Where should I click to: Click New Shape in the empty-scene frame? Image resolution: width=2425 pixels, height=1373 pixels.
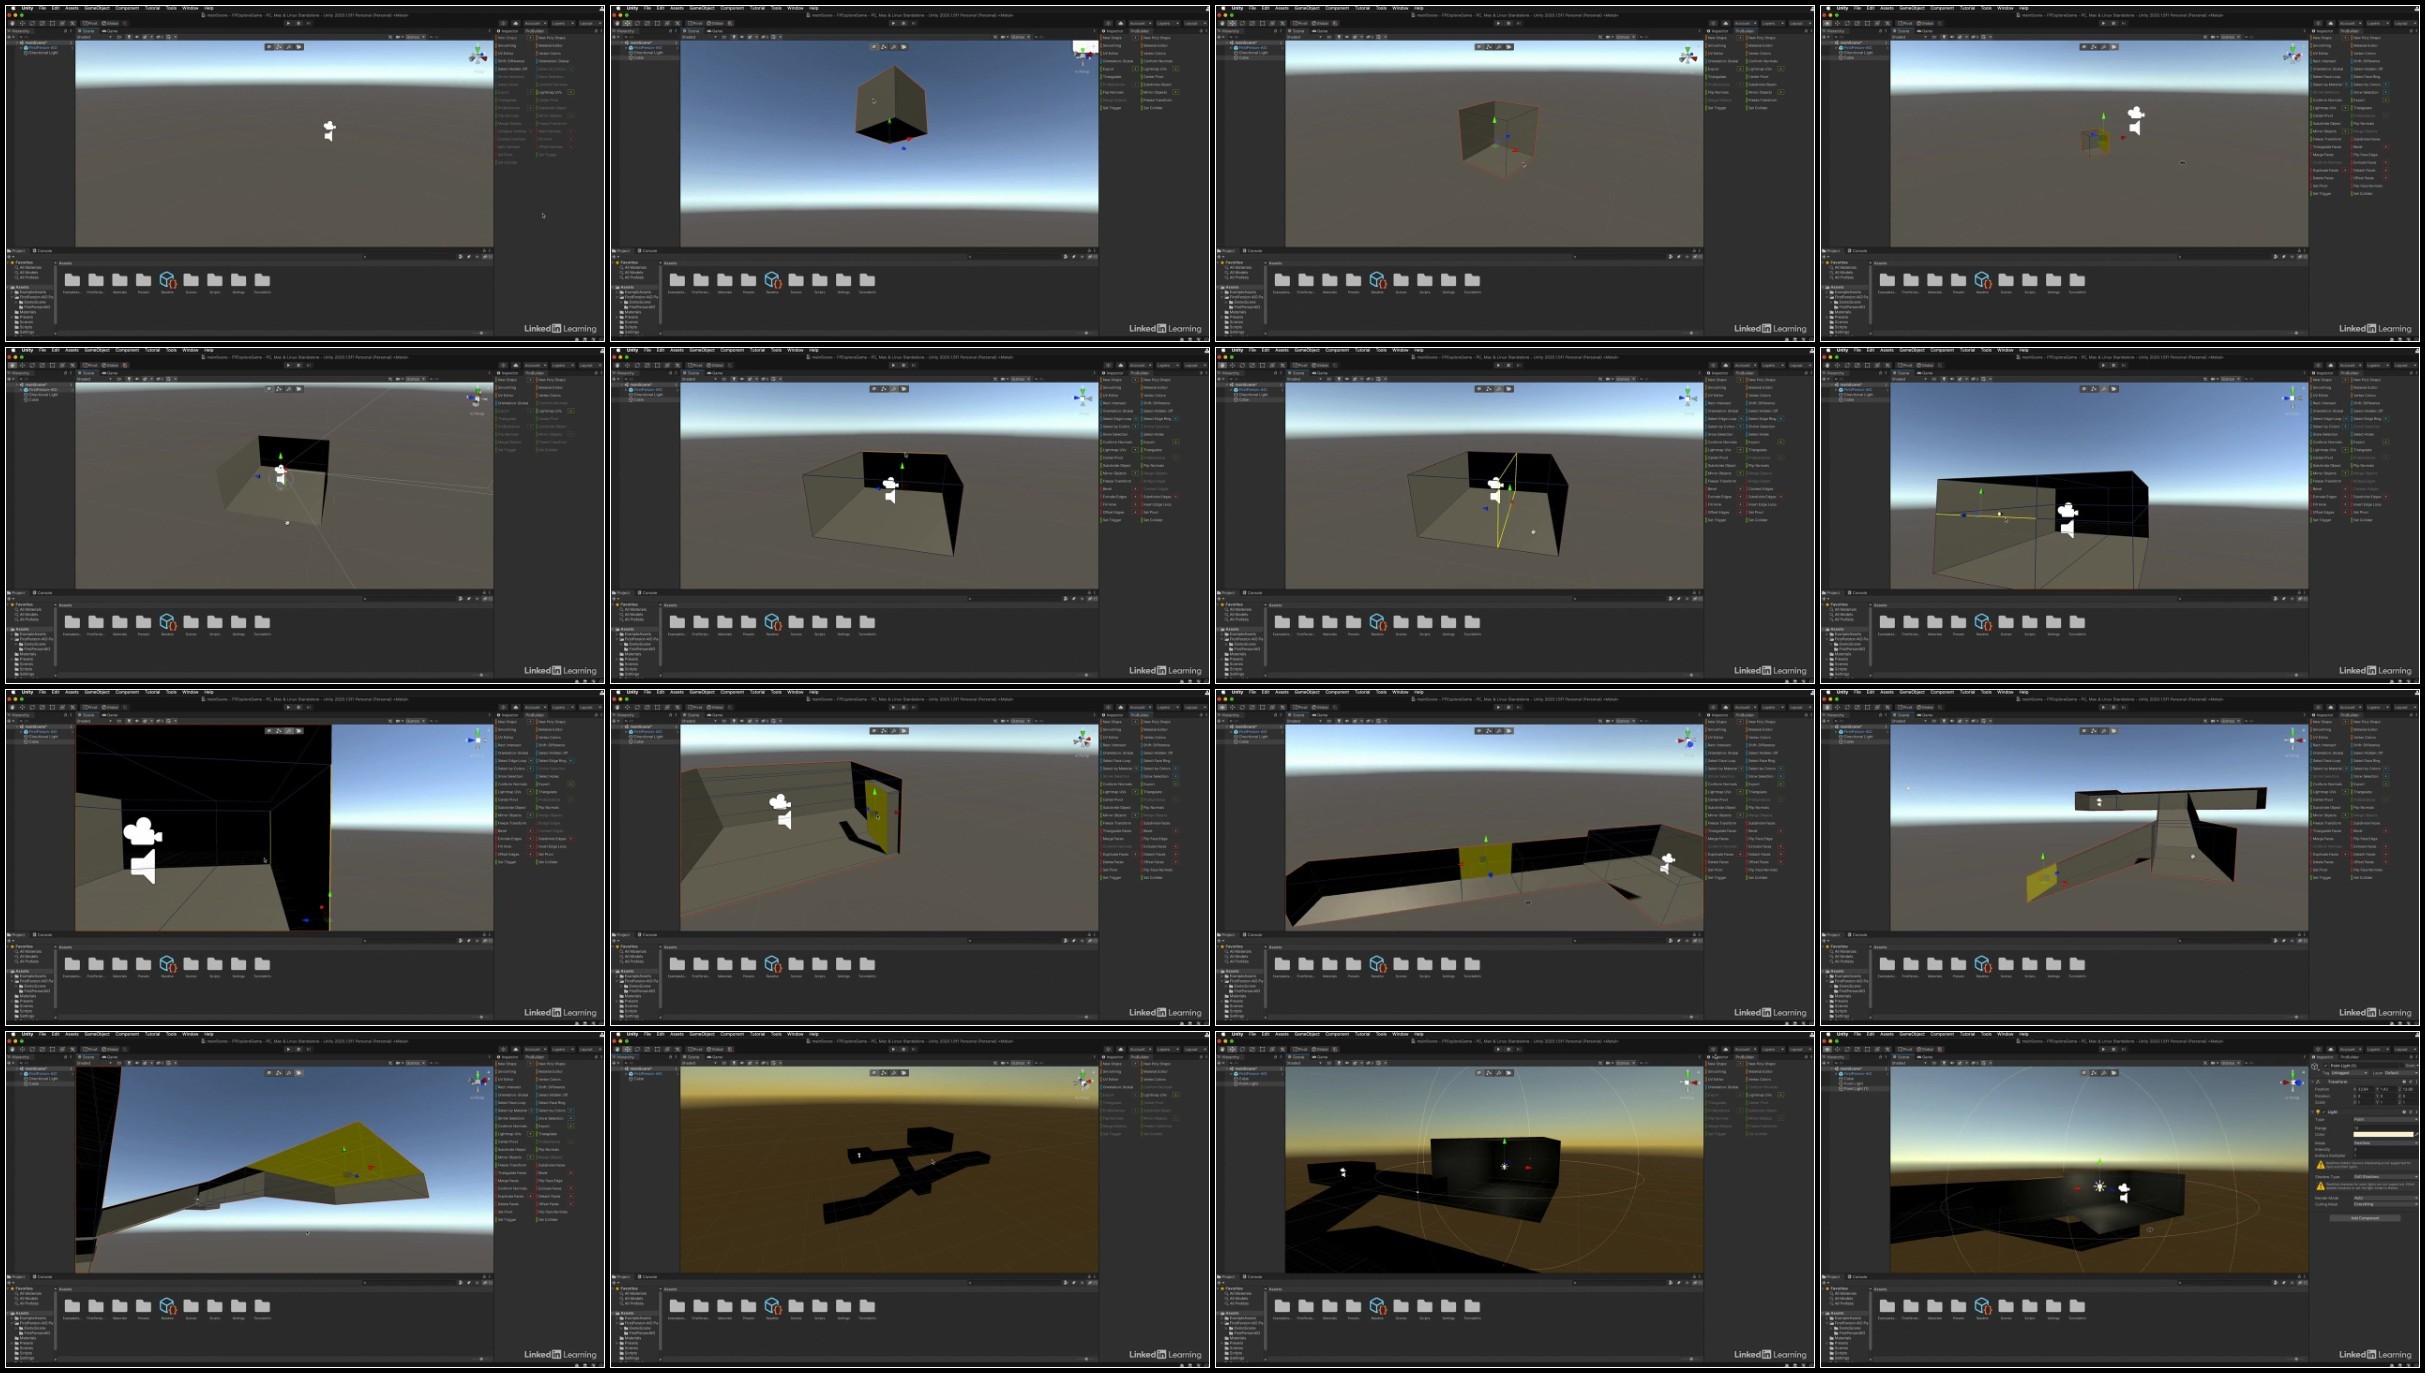pyautogui.click(x=507, y=38)
